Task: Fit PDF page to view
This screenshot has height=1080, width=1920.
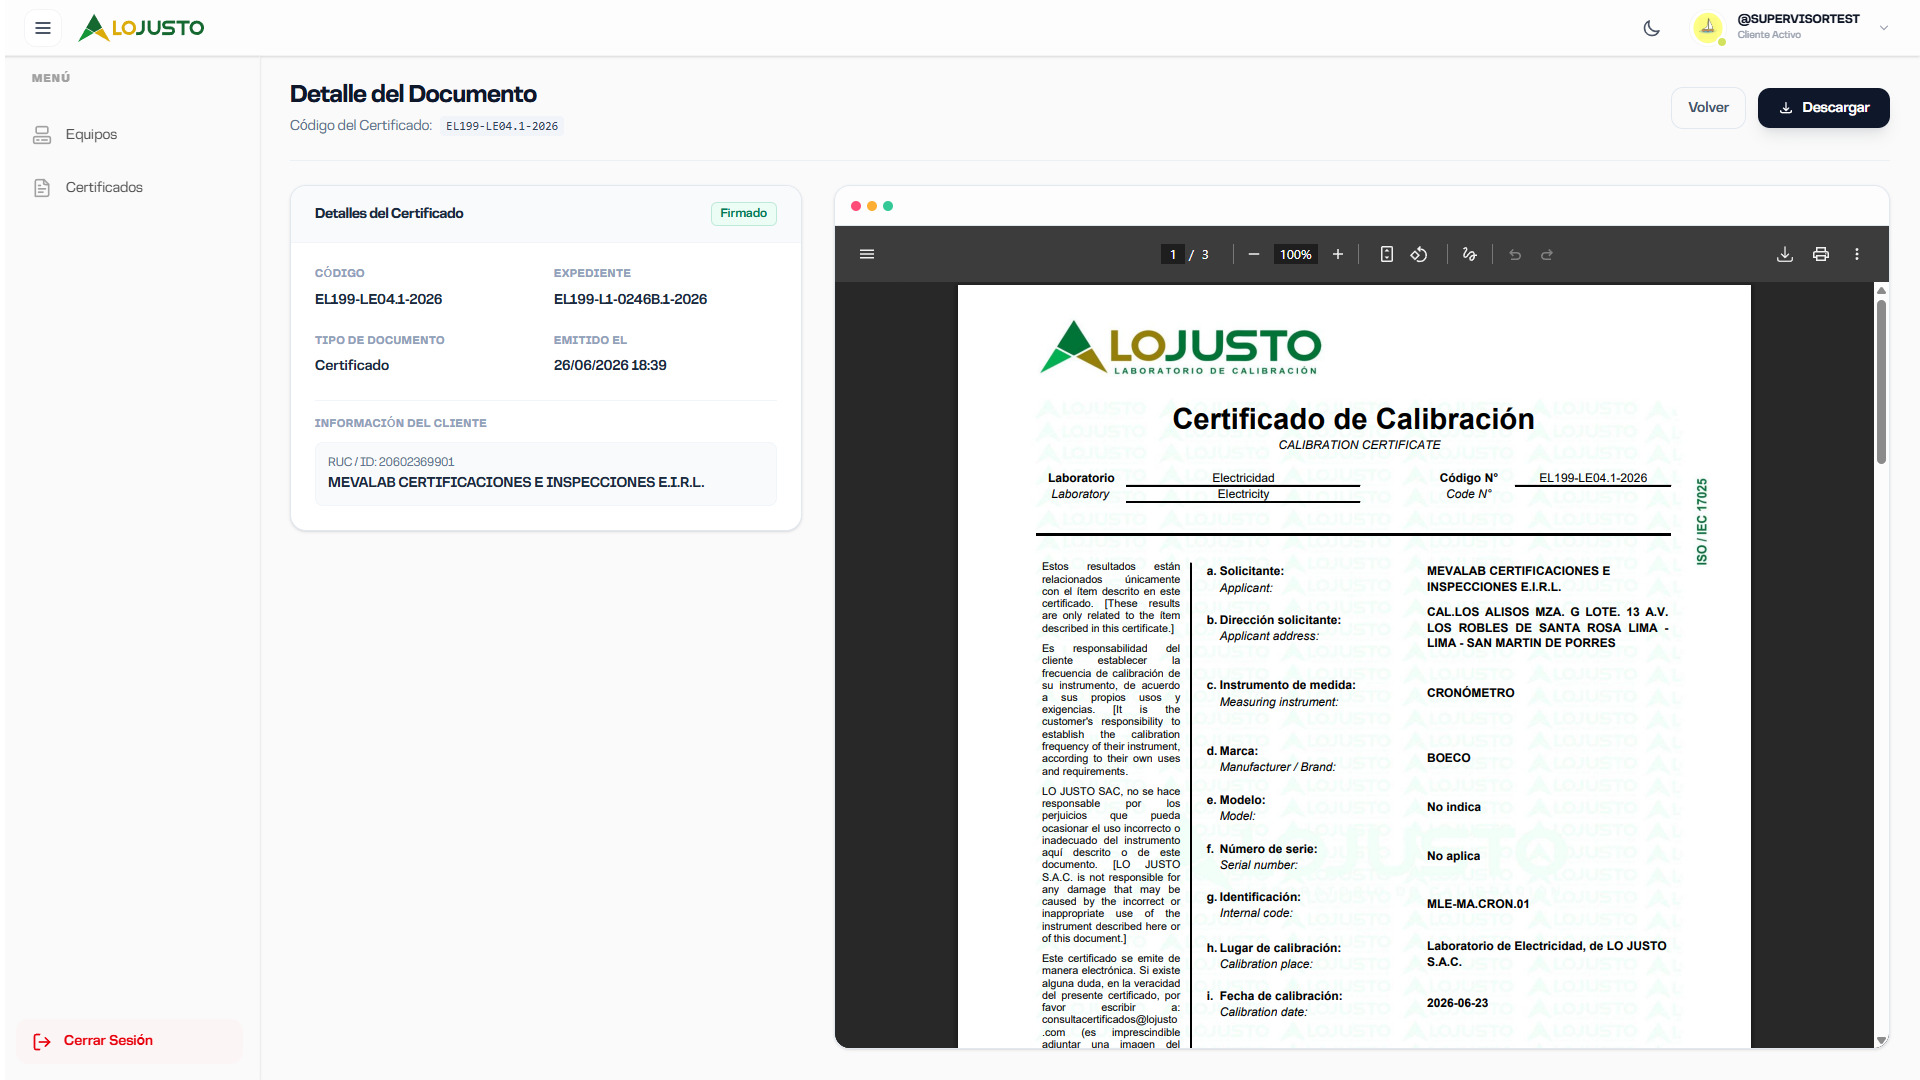Action: pyautogui.click(x=1387, y=254)
